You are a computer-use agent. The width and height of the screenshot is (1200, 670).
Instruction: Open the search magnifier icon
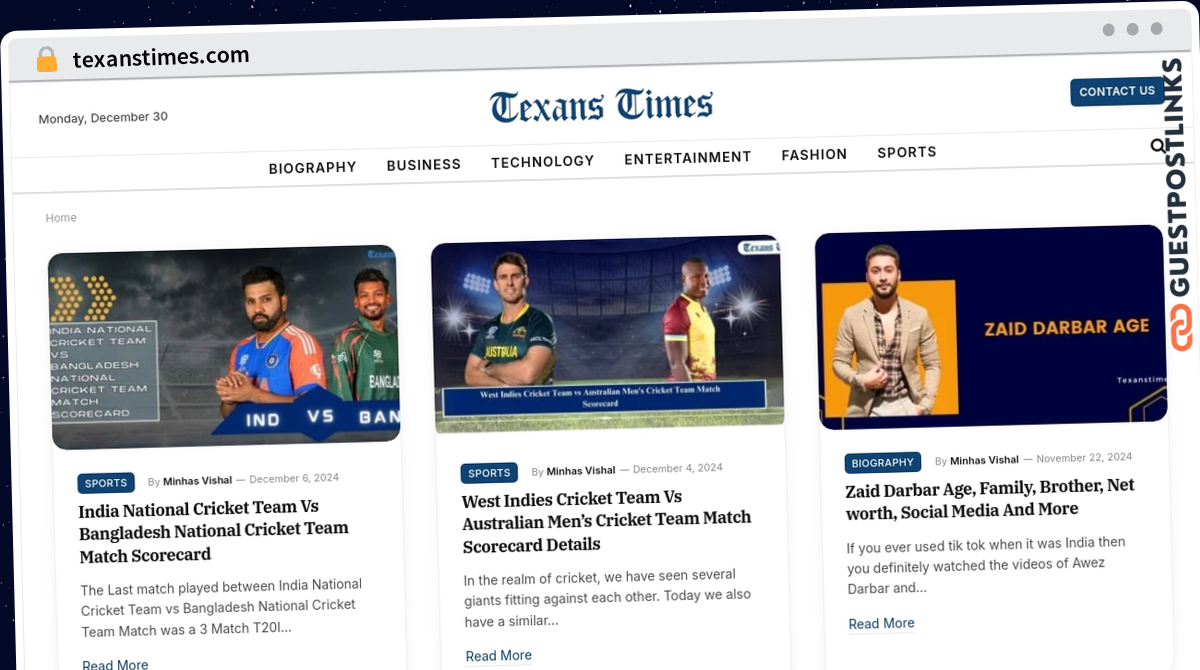pos(1158,146)
